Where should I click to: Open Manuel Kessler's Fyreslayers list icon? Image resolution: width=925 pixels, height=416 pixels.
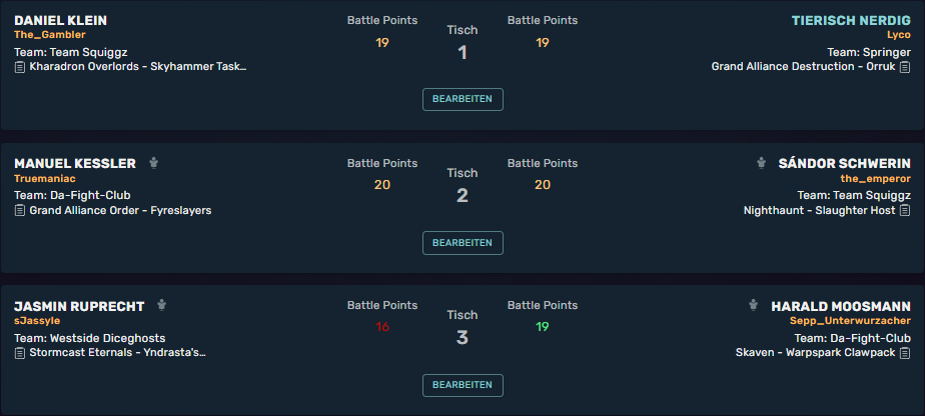pos(19,210)
